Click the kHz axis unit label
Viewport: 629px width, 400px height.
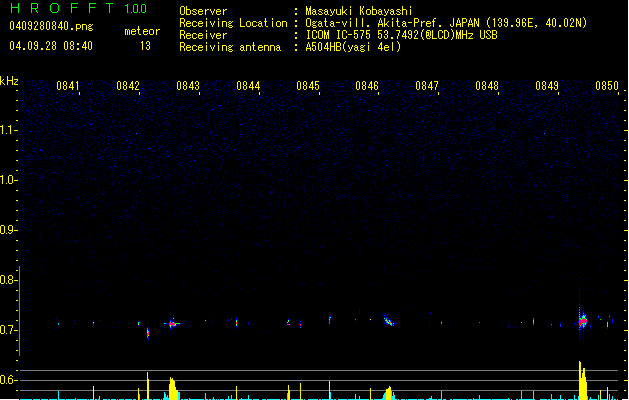9,81
